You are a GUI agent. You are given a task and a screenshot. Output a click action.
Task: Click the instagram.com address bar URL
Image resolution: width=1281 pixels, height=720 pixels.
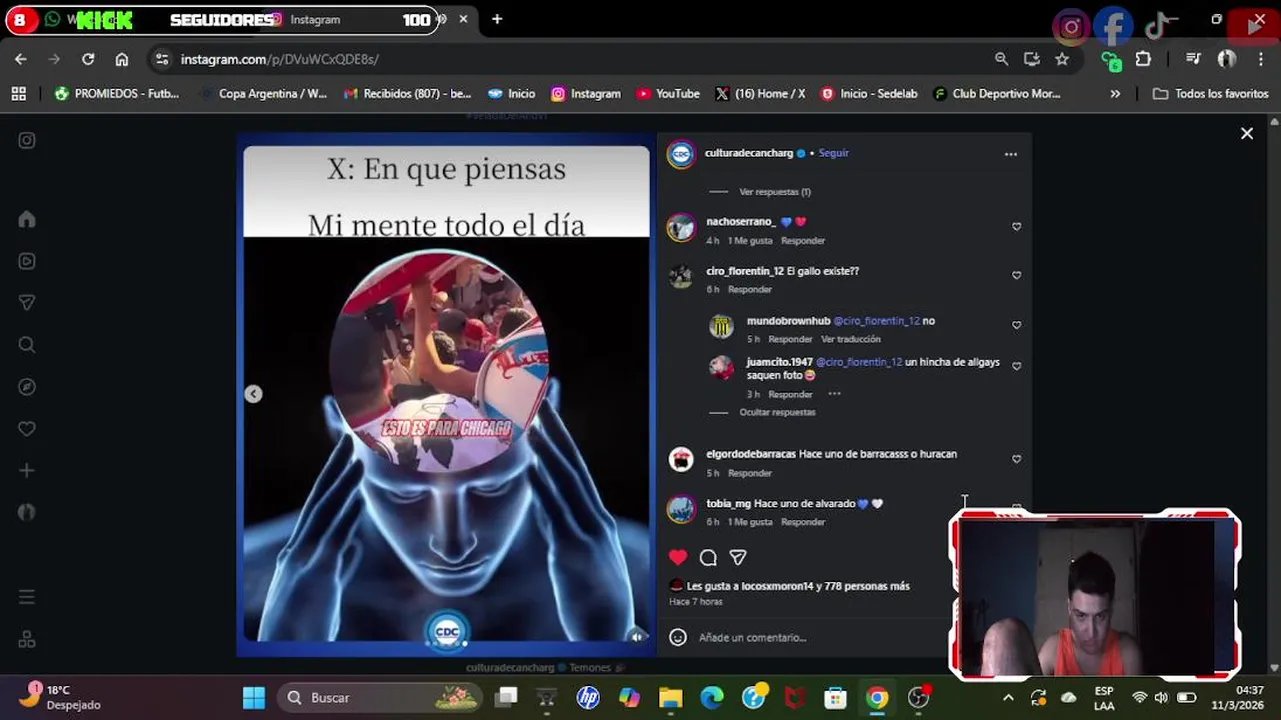pyautogui.click(x=279, y=59)
